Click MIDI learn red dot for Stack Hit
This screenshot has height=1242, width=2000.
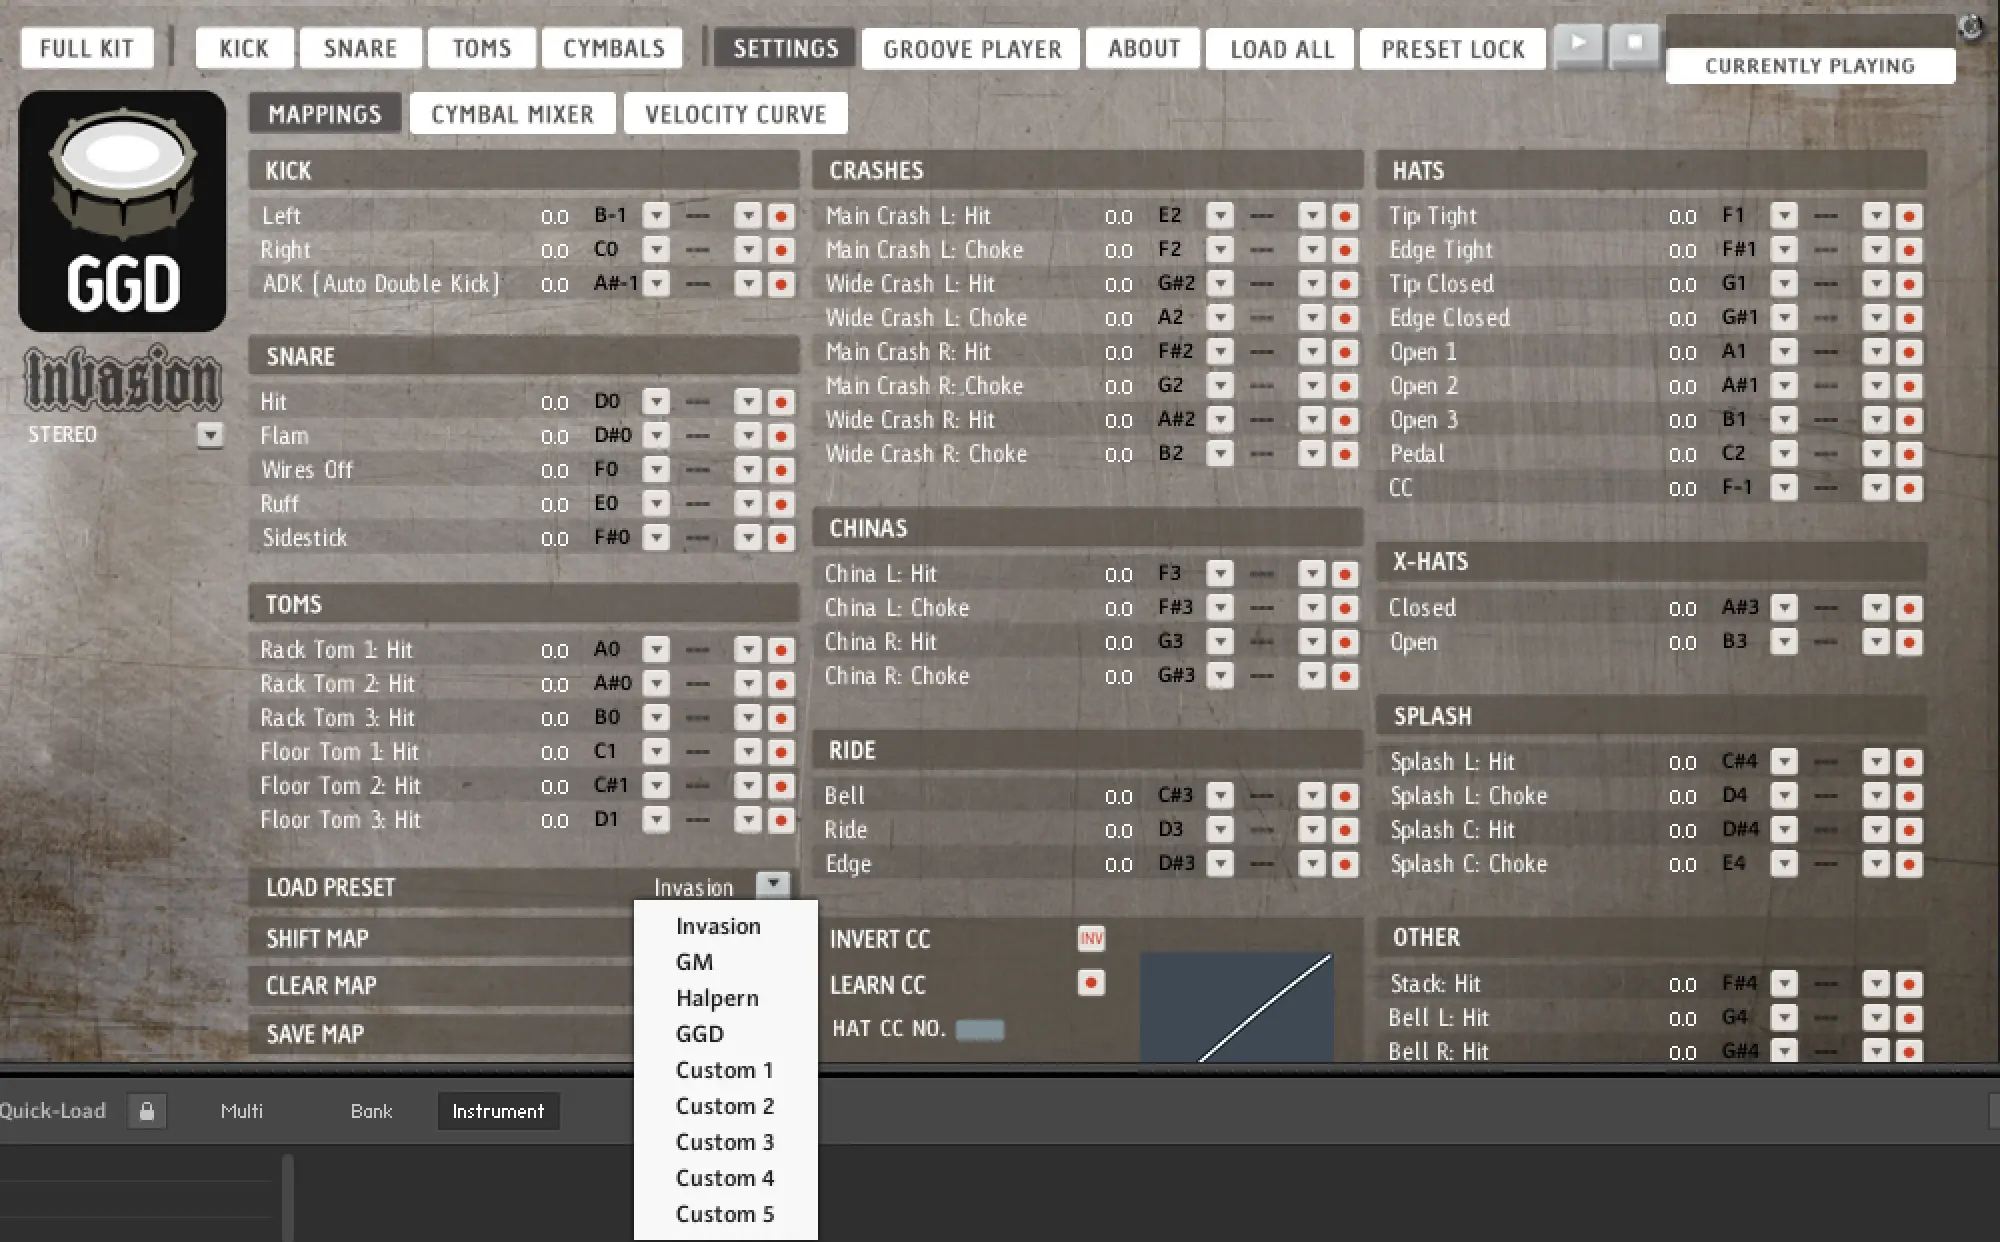coord(1909,984)
